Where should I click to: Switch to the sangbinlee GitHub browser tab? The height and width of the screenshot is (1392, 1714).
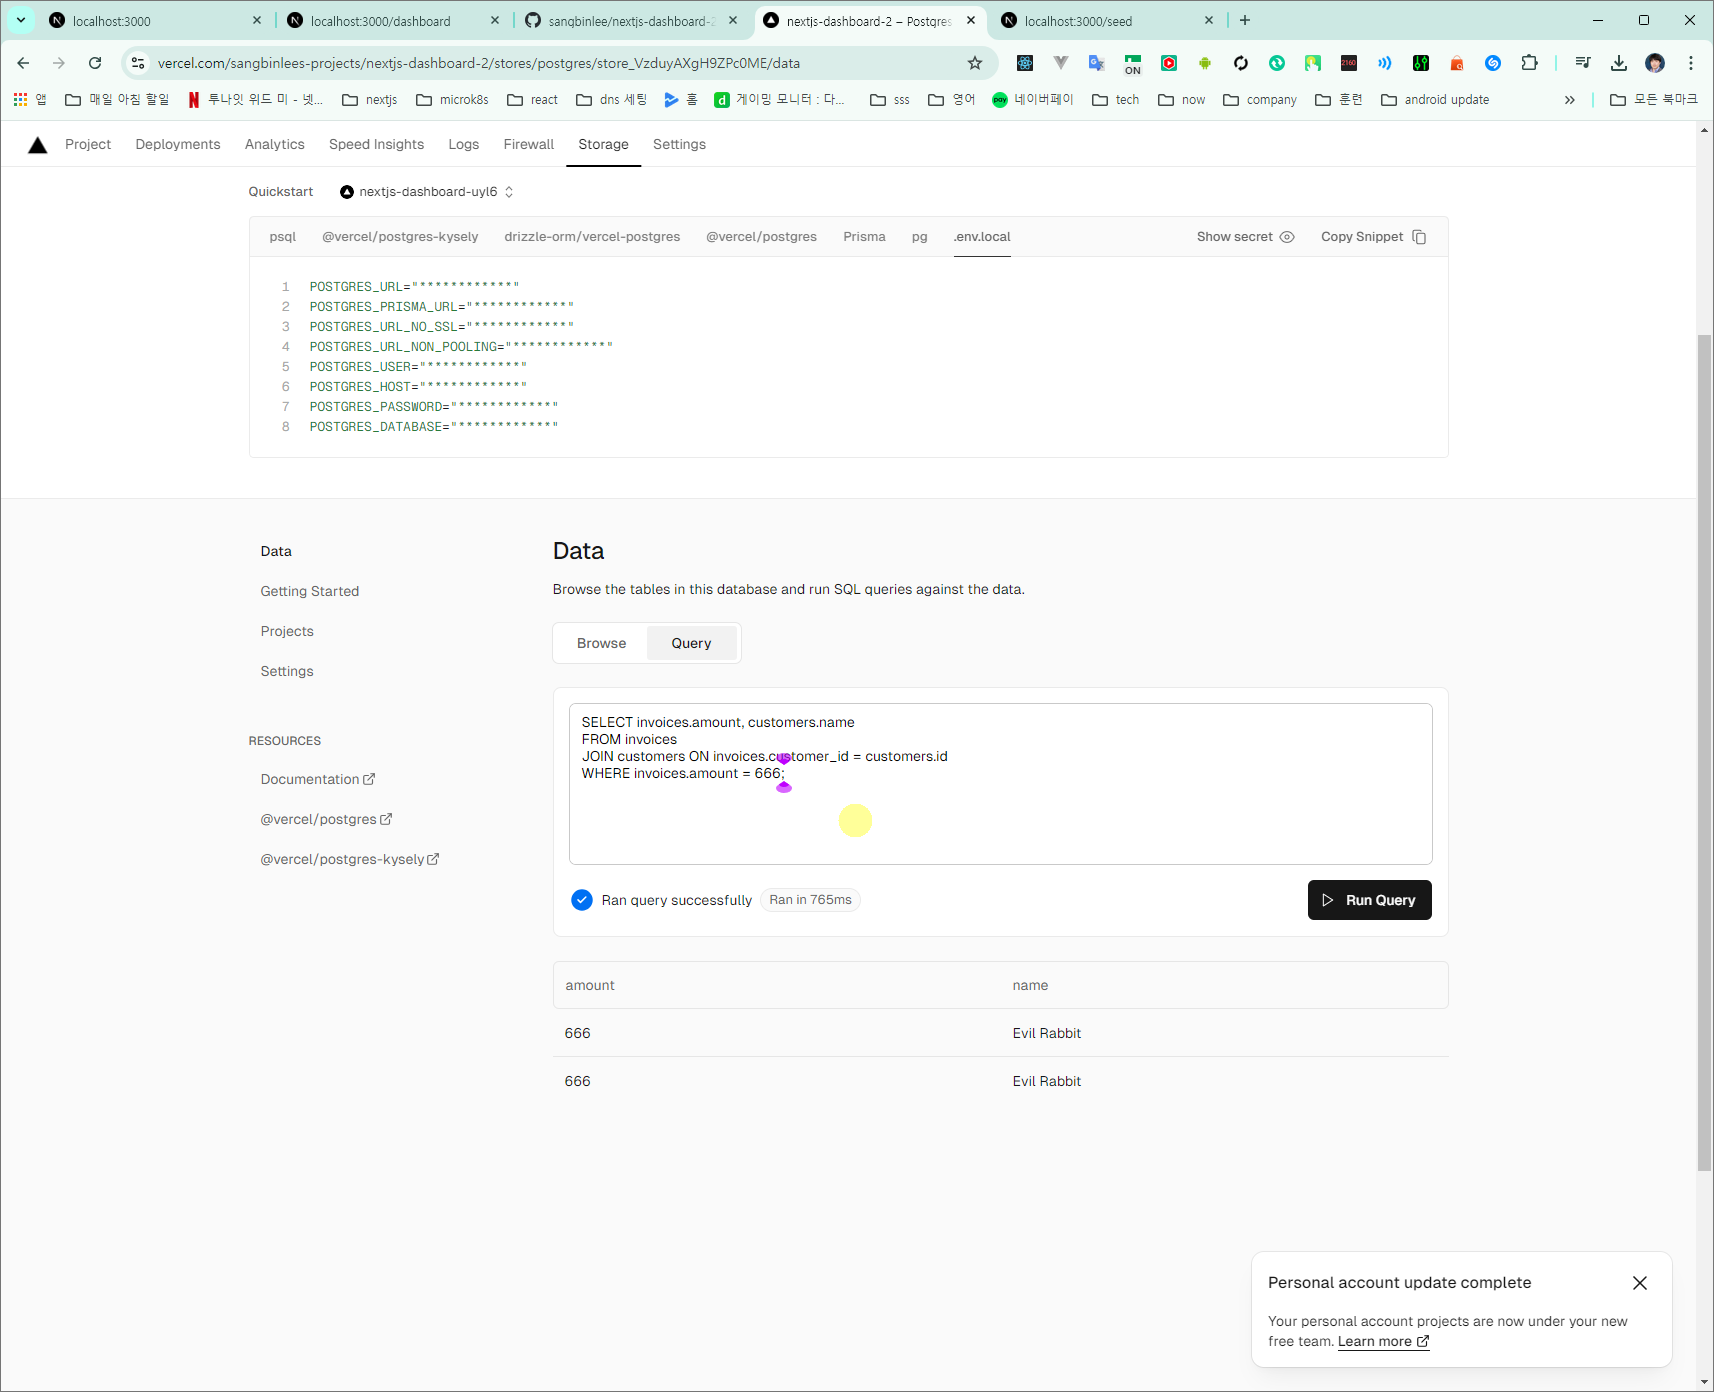[630, 20]
